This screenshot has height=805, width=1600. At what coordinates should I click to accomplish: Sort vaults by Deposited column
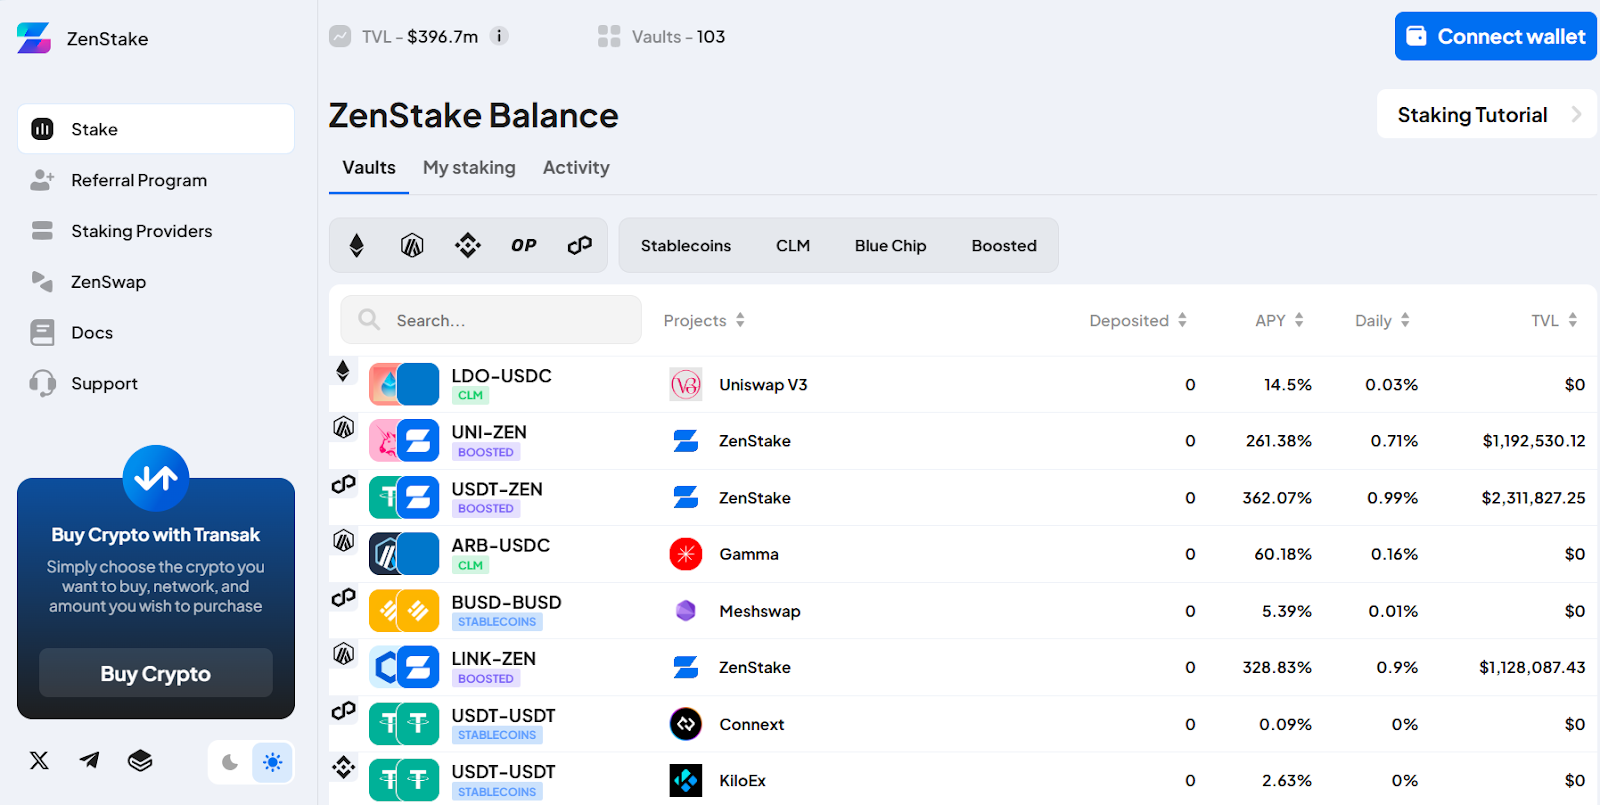[1138, 320]
